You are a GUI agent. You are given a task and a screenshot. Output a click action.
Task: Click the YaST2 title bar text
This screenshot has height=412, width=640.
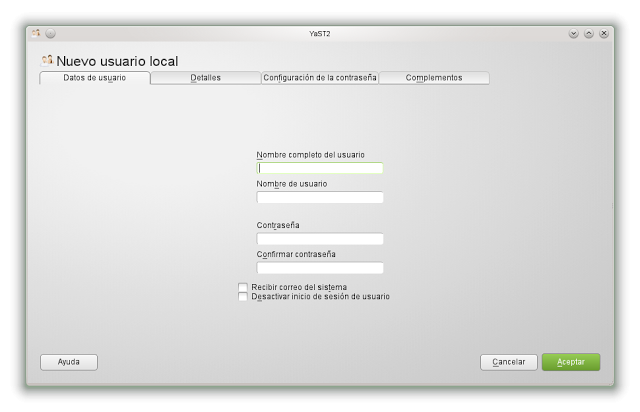pos(320,33)
